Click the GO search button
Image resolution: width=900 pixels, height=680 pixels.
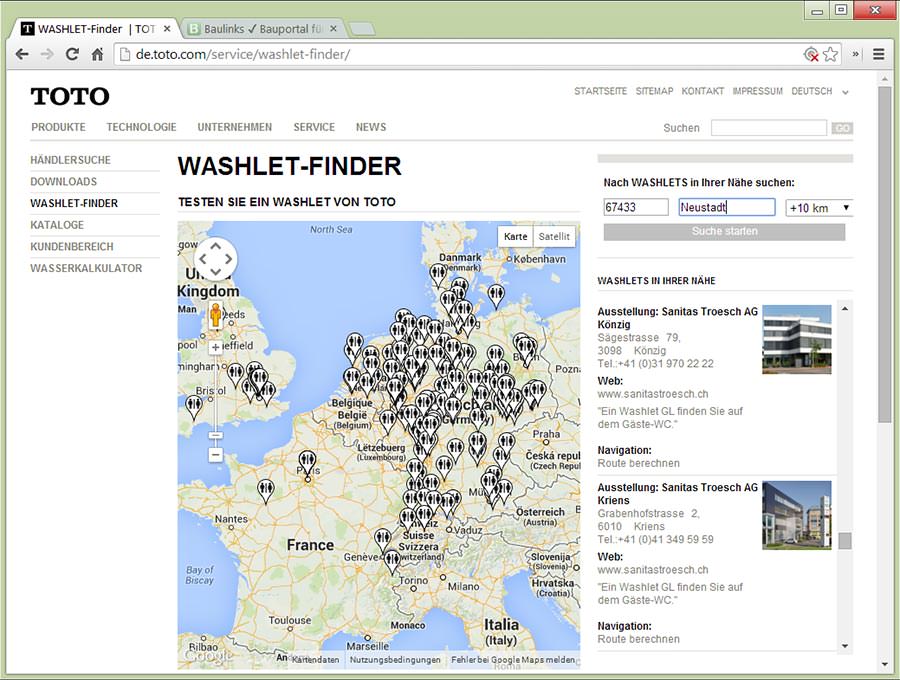[x=842, y=128]
